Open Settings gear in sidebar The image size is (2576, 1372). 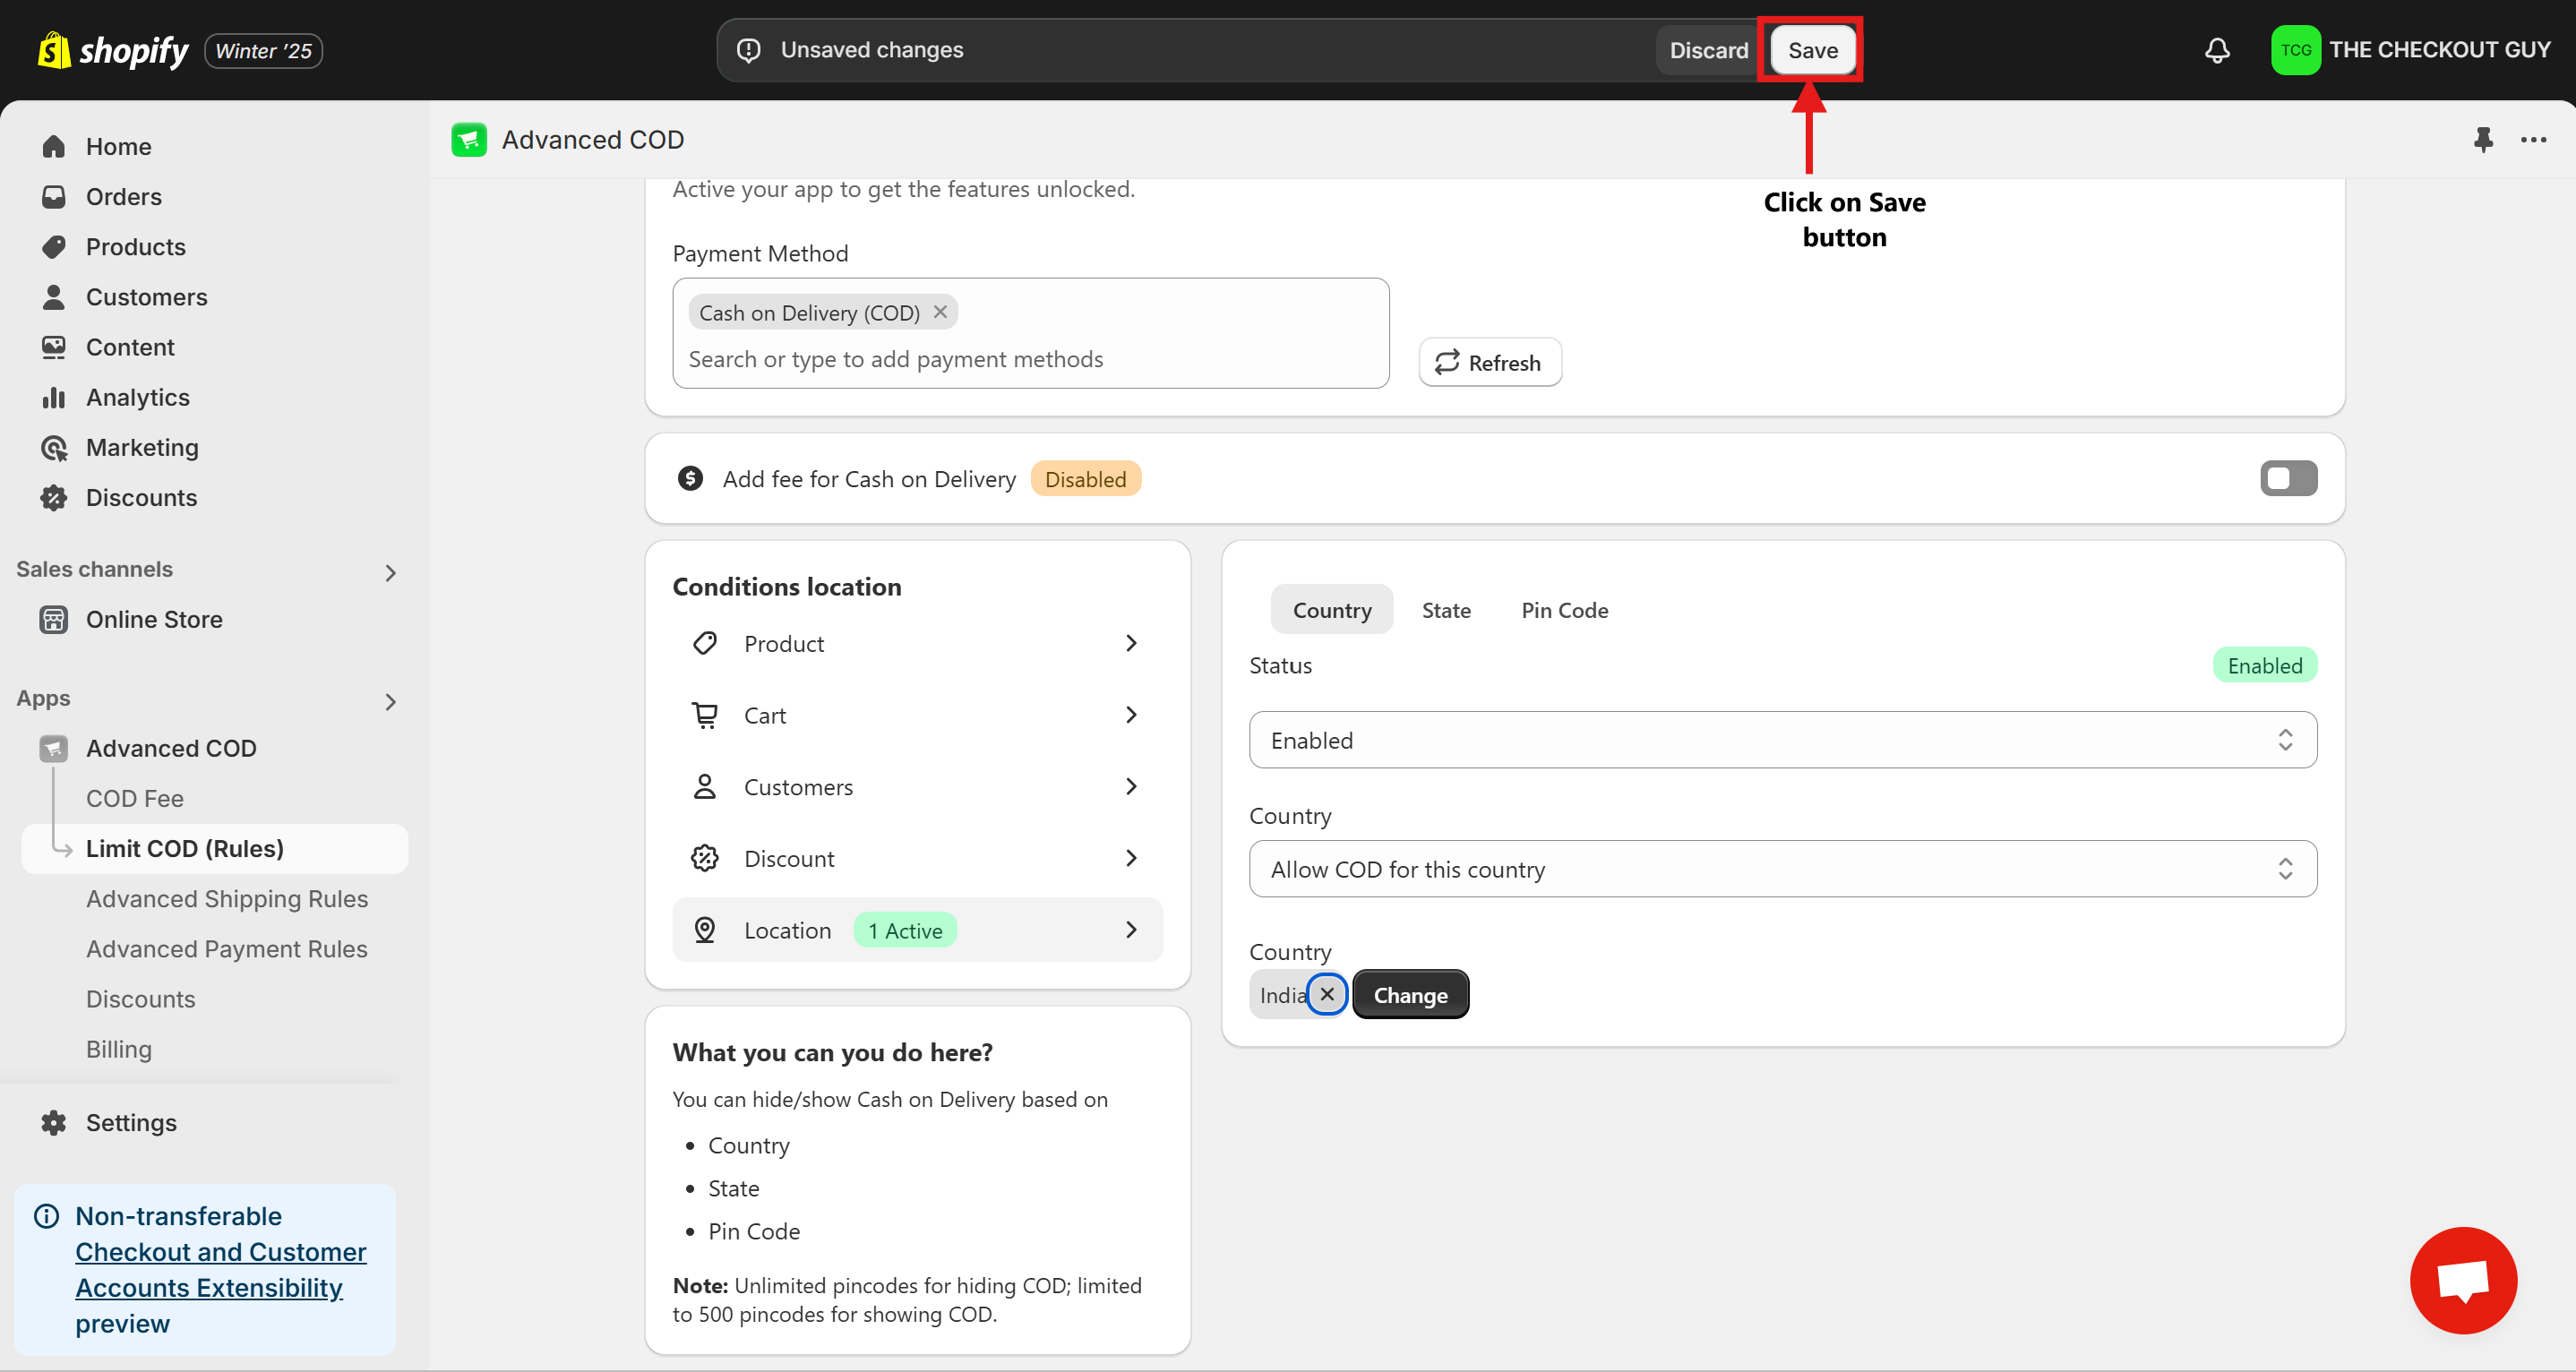[54, 1122]
